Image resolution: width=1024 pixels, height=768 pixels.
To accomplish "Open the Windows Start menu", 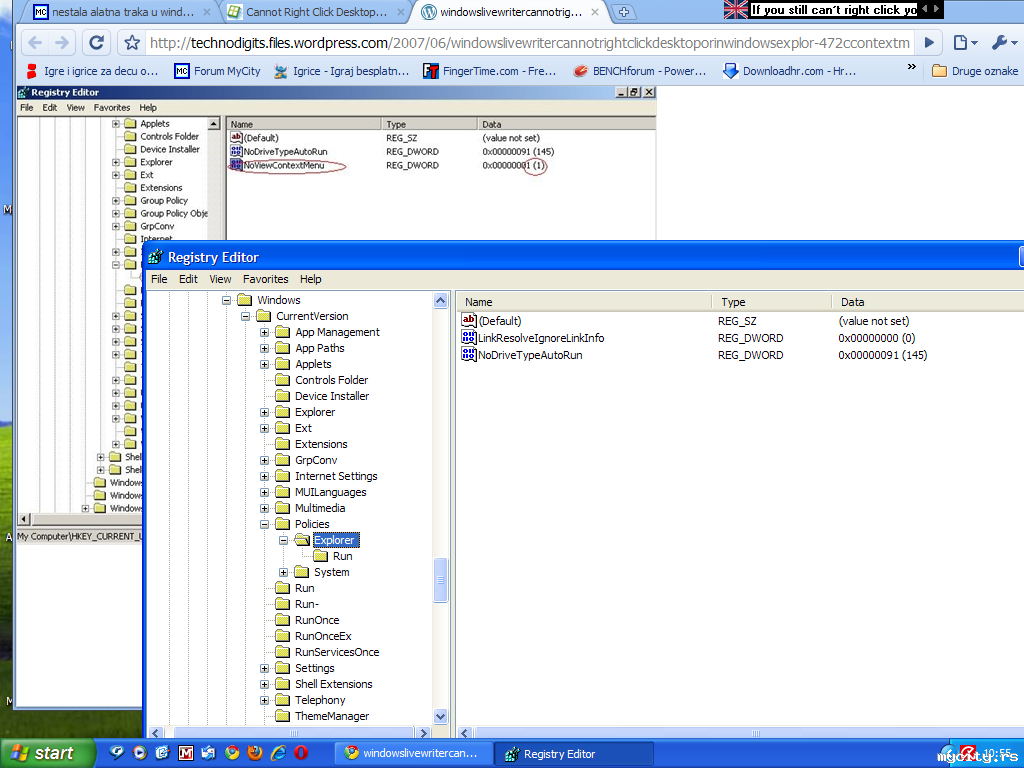I will (47, 753).
